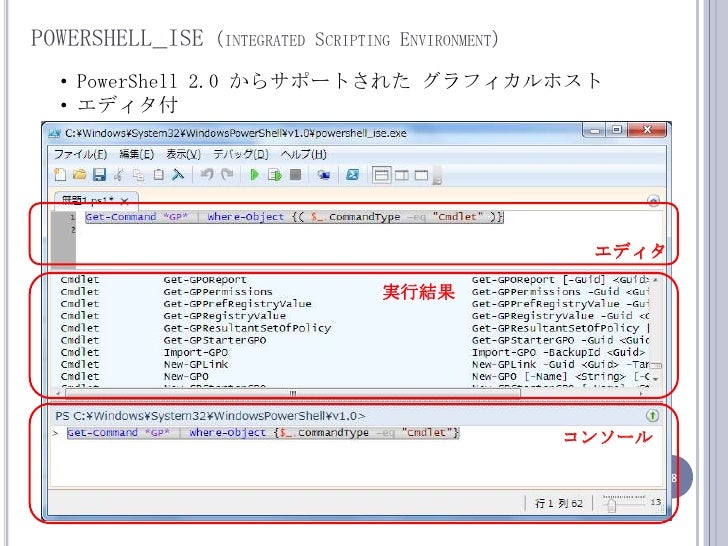This screenshot has width=728, height=546.
Task: Cut selection with the scissors icon
Action: tap(119, 175)
